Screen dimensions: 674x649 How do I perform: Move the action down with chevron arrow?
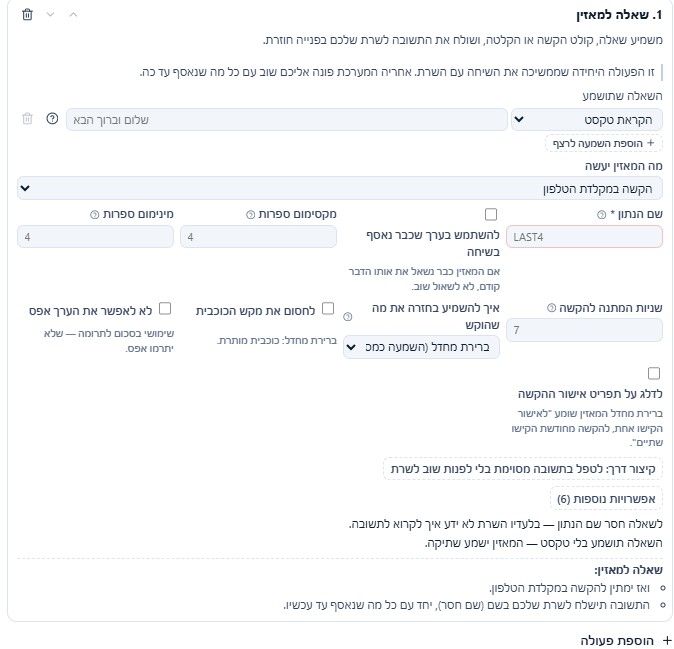coord(50,15)
